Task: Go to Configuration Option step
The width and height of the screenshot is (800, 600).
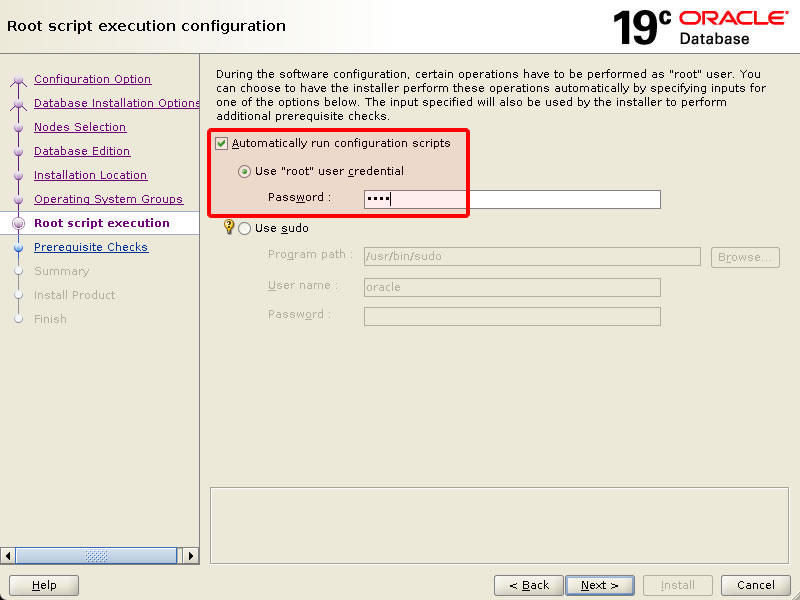Action: click(93, 79)
